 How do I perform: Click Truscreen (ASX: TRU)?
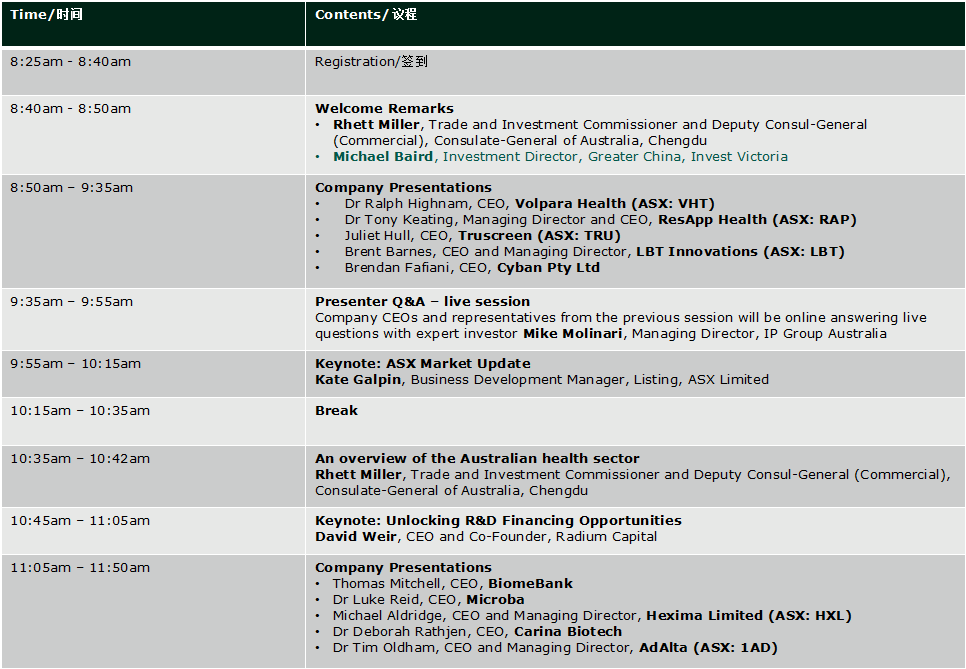tap(539, 235)
